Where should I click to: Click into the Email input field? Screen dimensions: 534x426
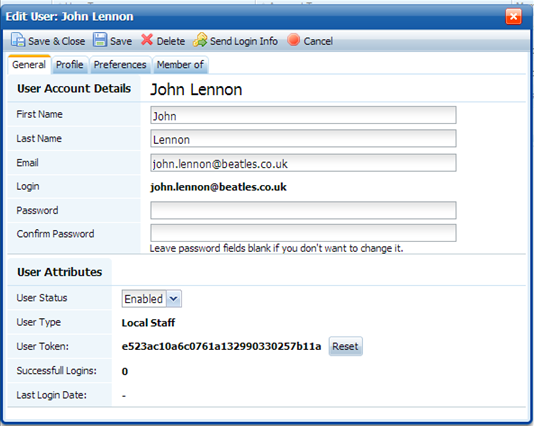[x=303, y=163]
